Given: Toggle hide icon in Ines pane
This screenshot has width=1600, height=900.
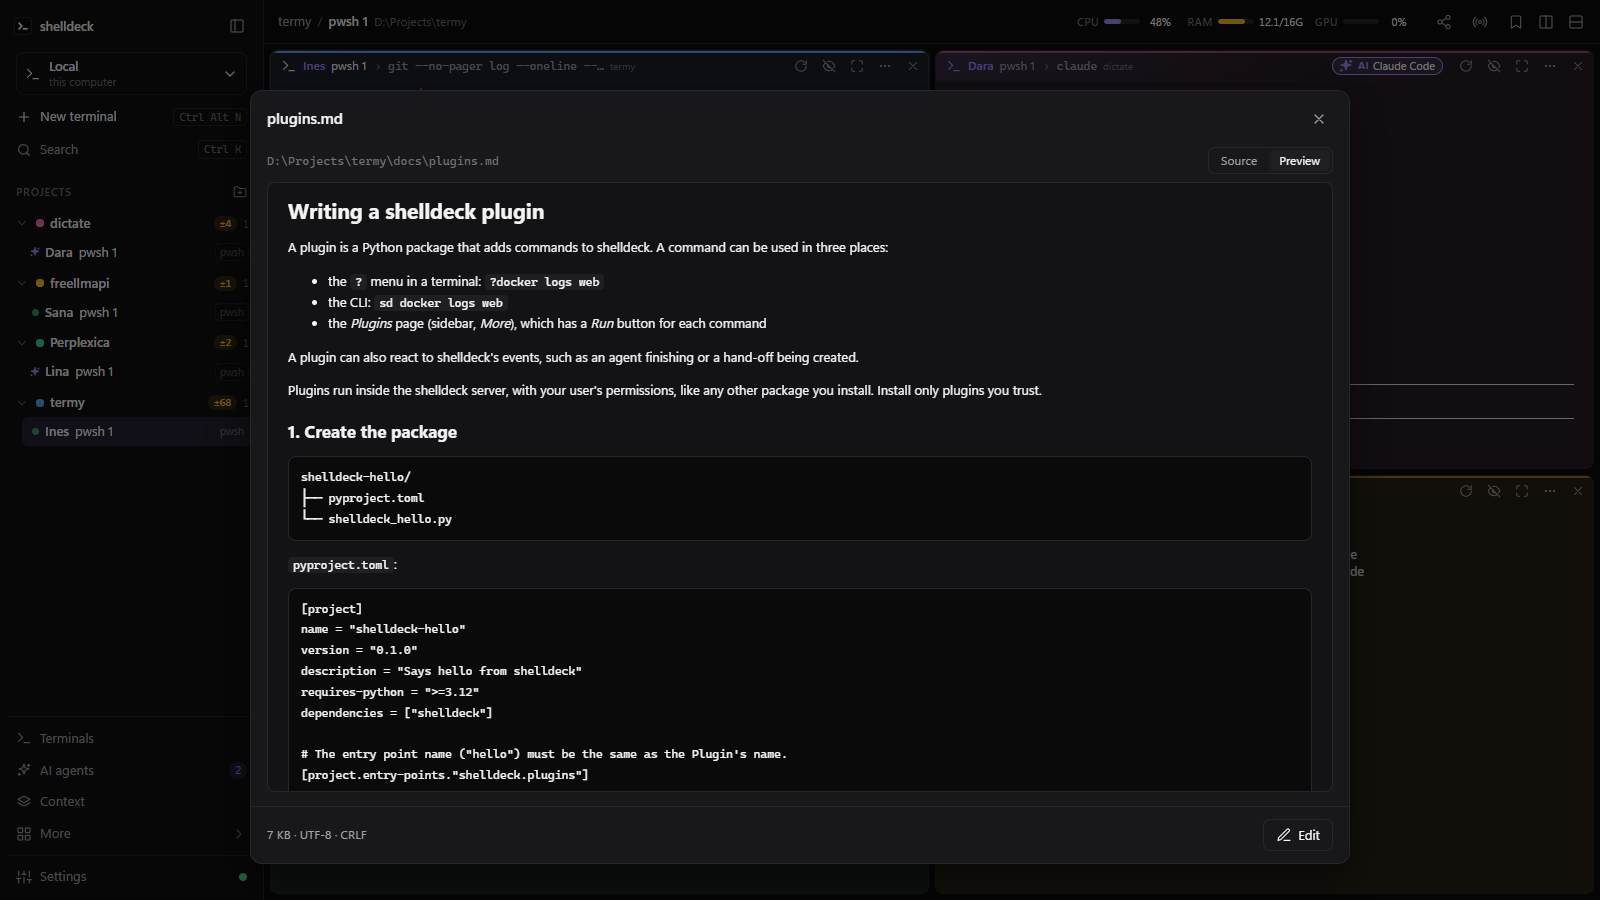Looking at the screenshot, I should [x=829, y=66].
